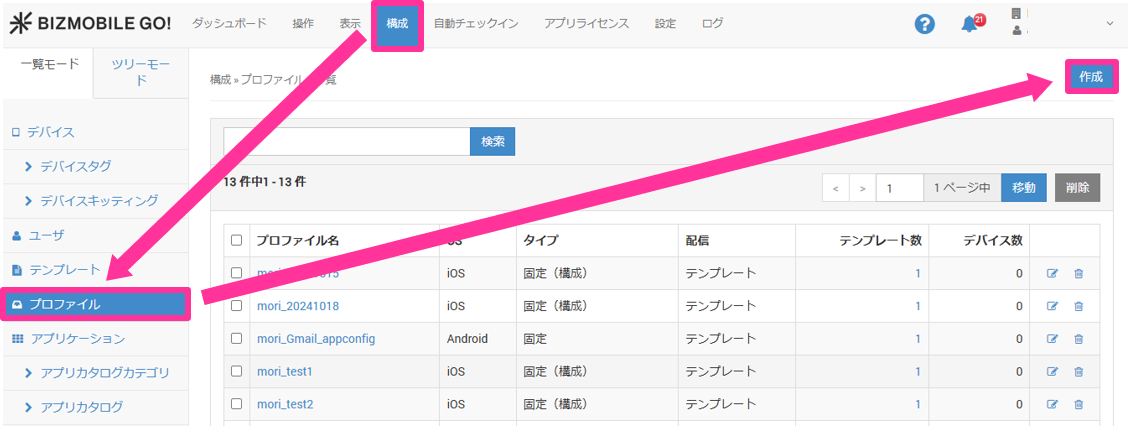Open the 構成 menu in top navigation
The height and width of the screenshot is (426, 1128).
click(x=397, y=24)
